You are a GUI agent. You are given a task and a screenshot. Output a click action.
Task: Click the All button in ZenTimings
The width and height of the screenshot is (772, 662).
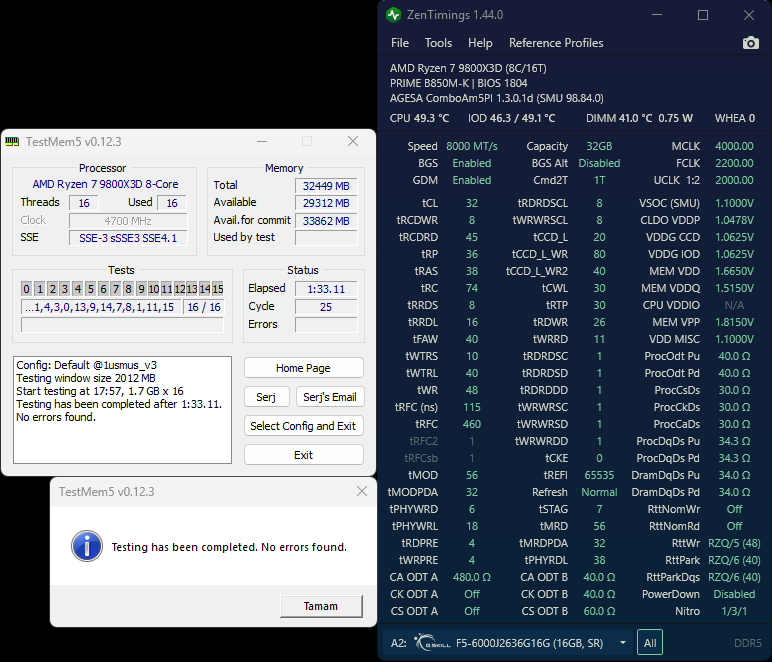click(650, 642)
